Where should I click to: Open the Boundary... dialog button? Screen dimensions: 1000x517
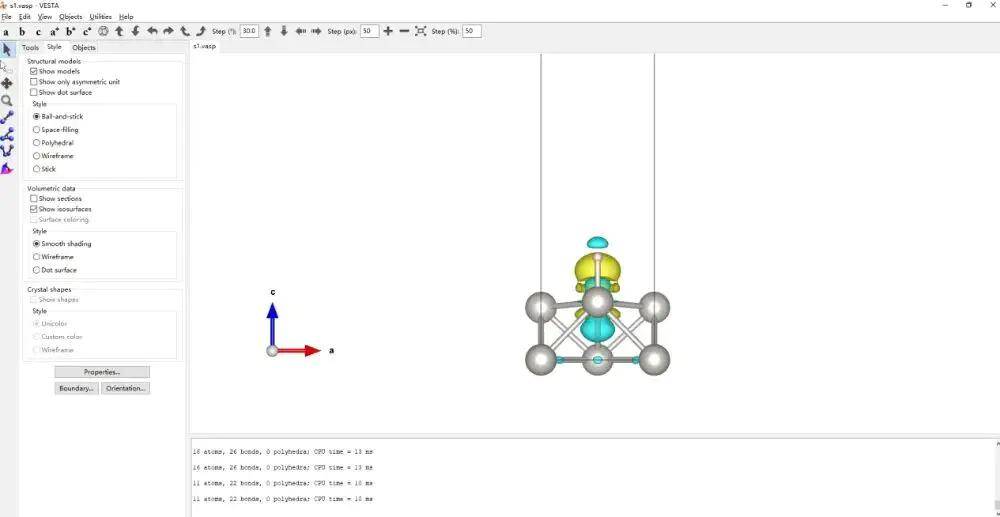pyautogui.click(x=76, y=388)
